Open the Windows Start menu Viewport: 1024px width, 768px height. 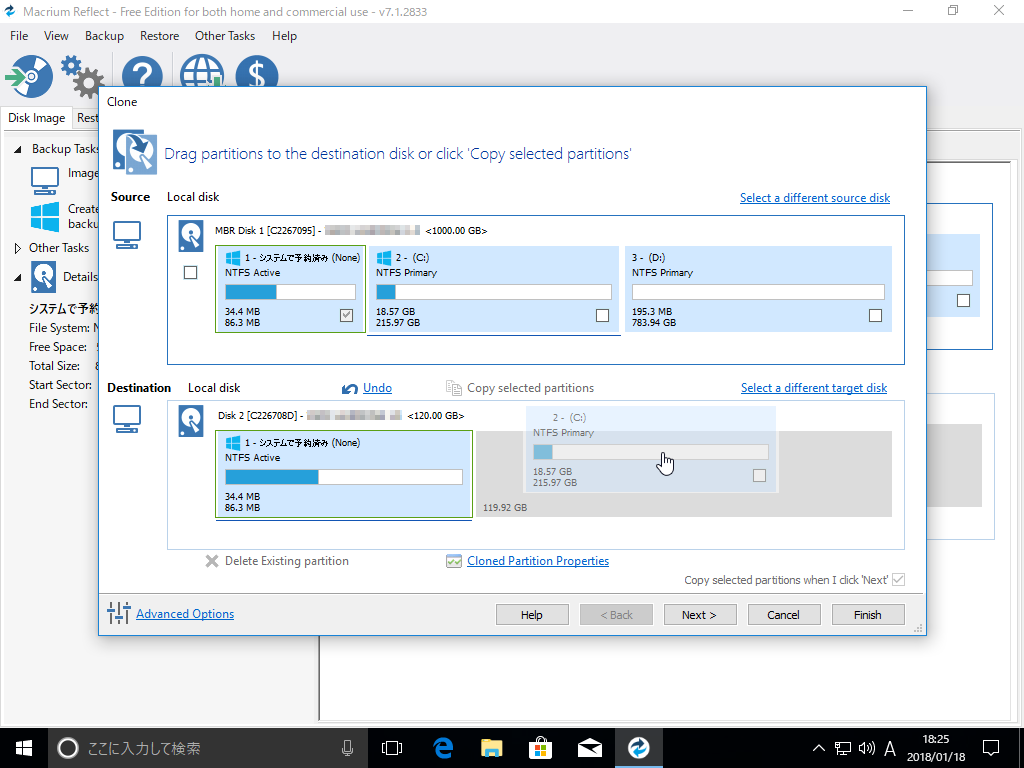pos(24,748)
